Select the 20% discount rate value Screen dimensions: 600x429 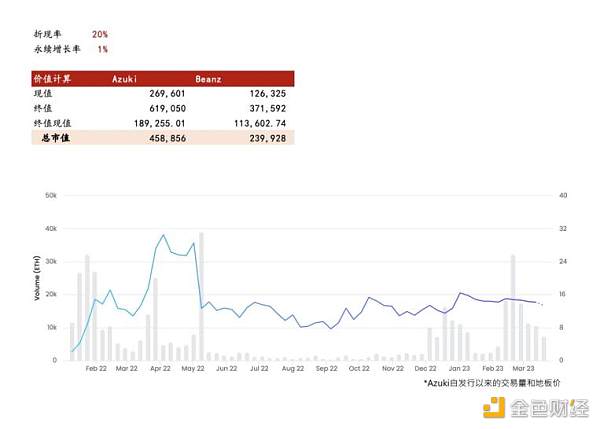[x=100, y=32]
